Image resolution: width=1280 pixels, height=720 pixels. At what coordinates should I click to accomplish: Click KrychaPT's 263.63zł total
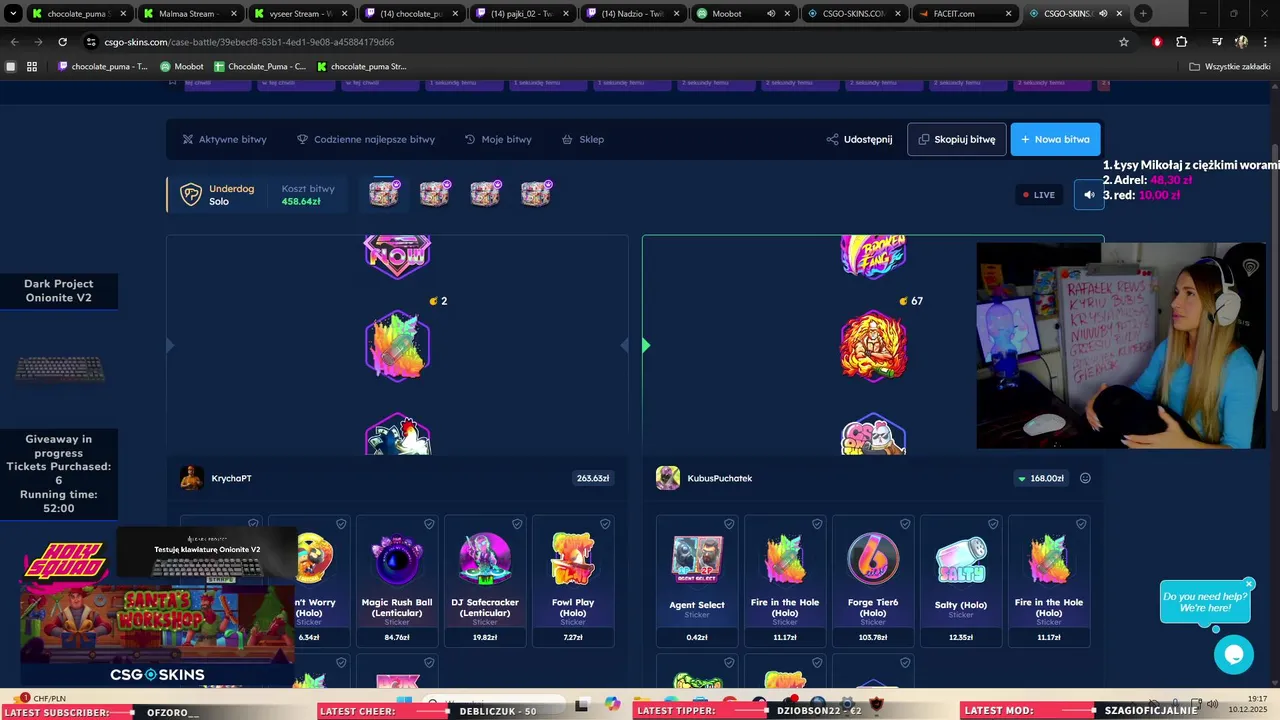tap(593, 478)
